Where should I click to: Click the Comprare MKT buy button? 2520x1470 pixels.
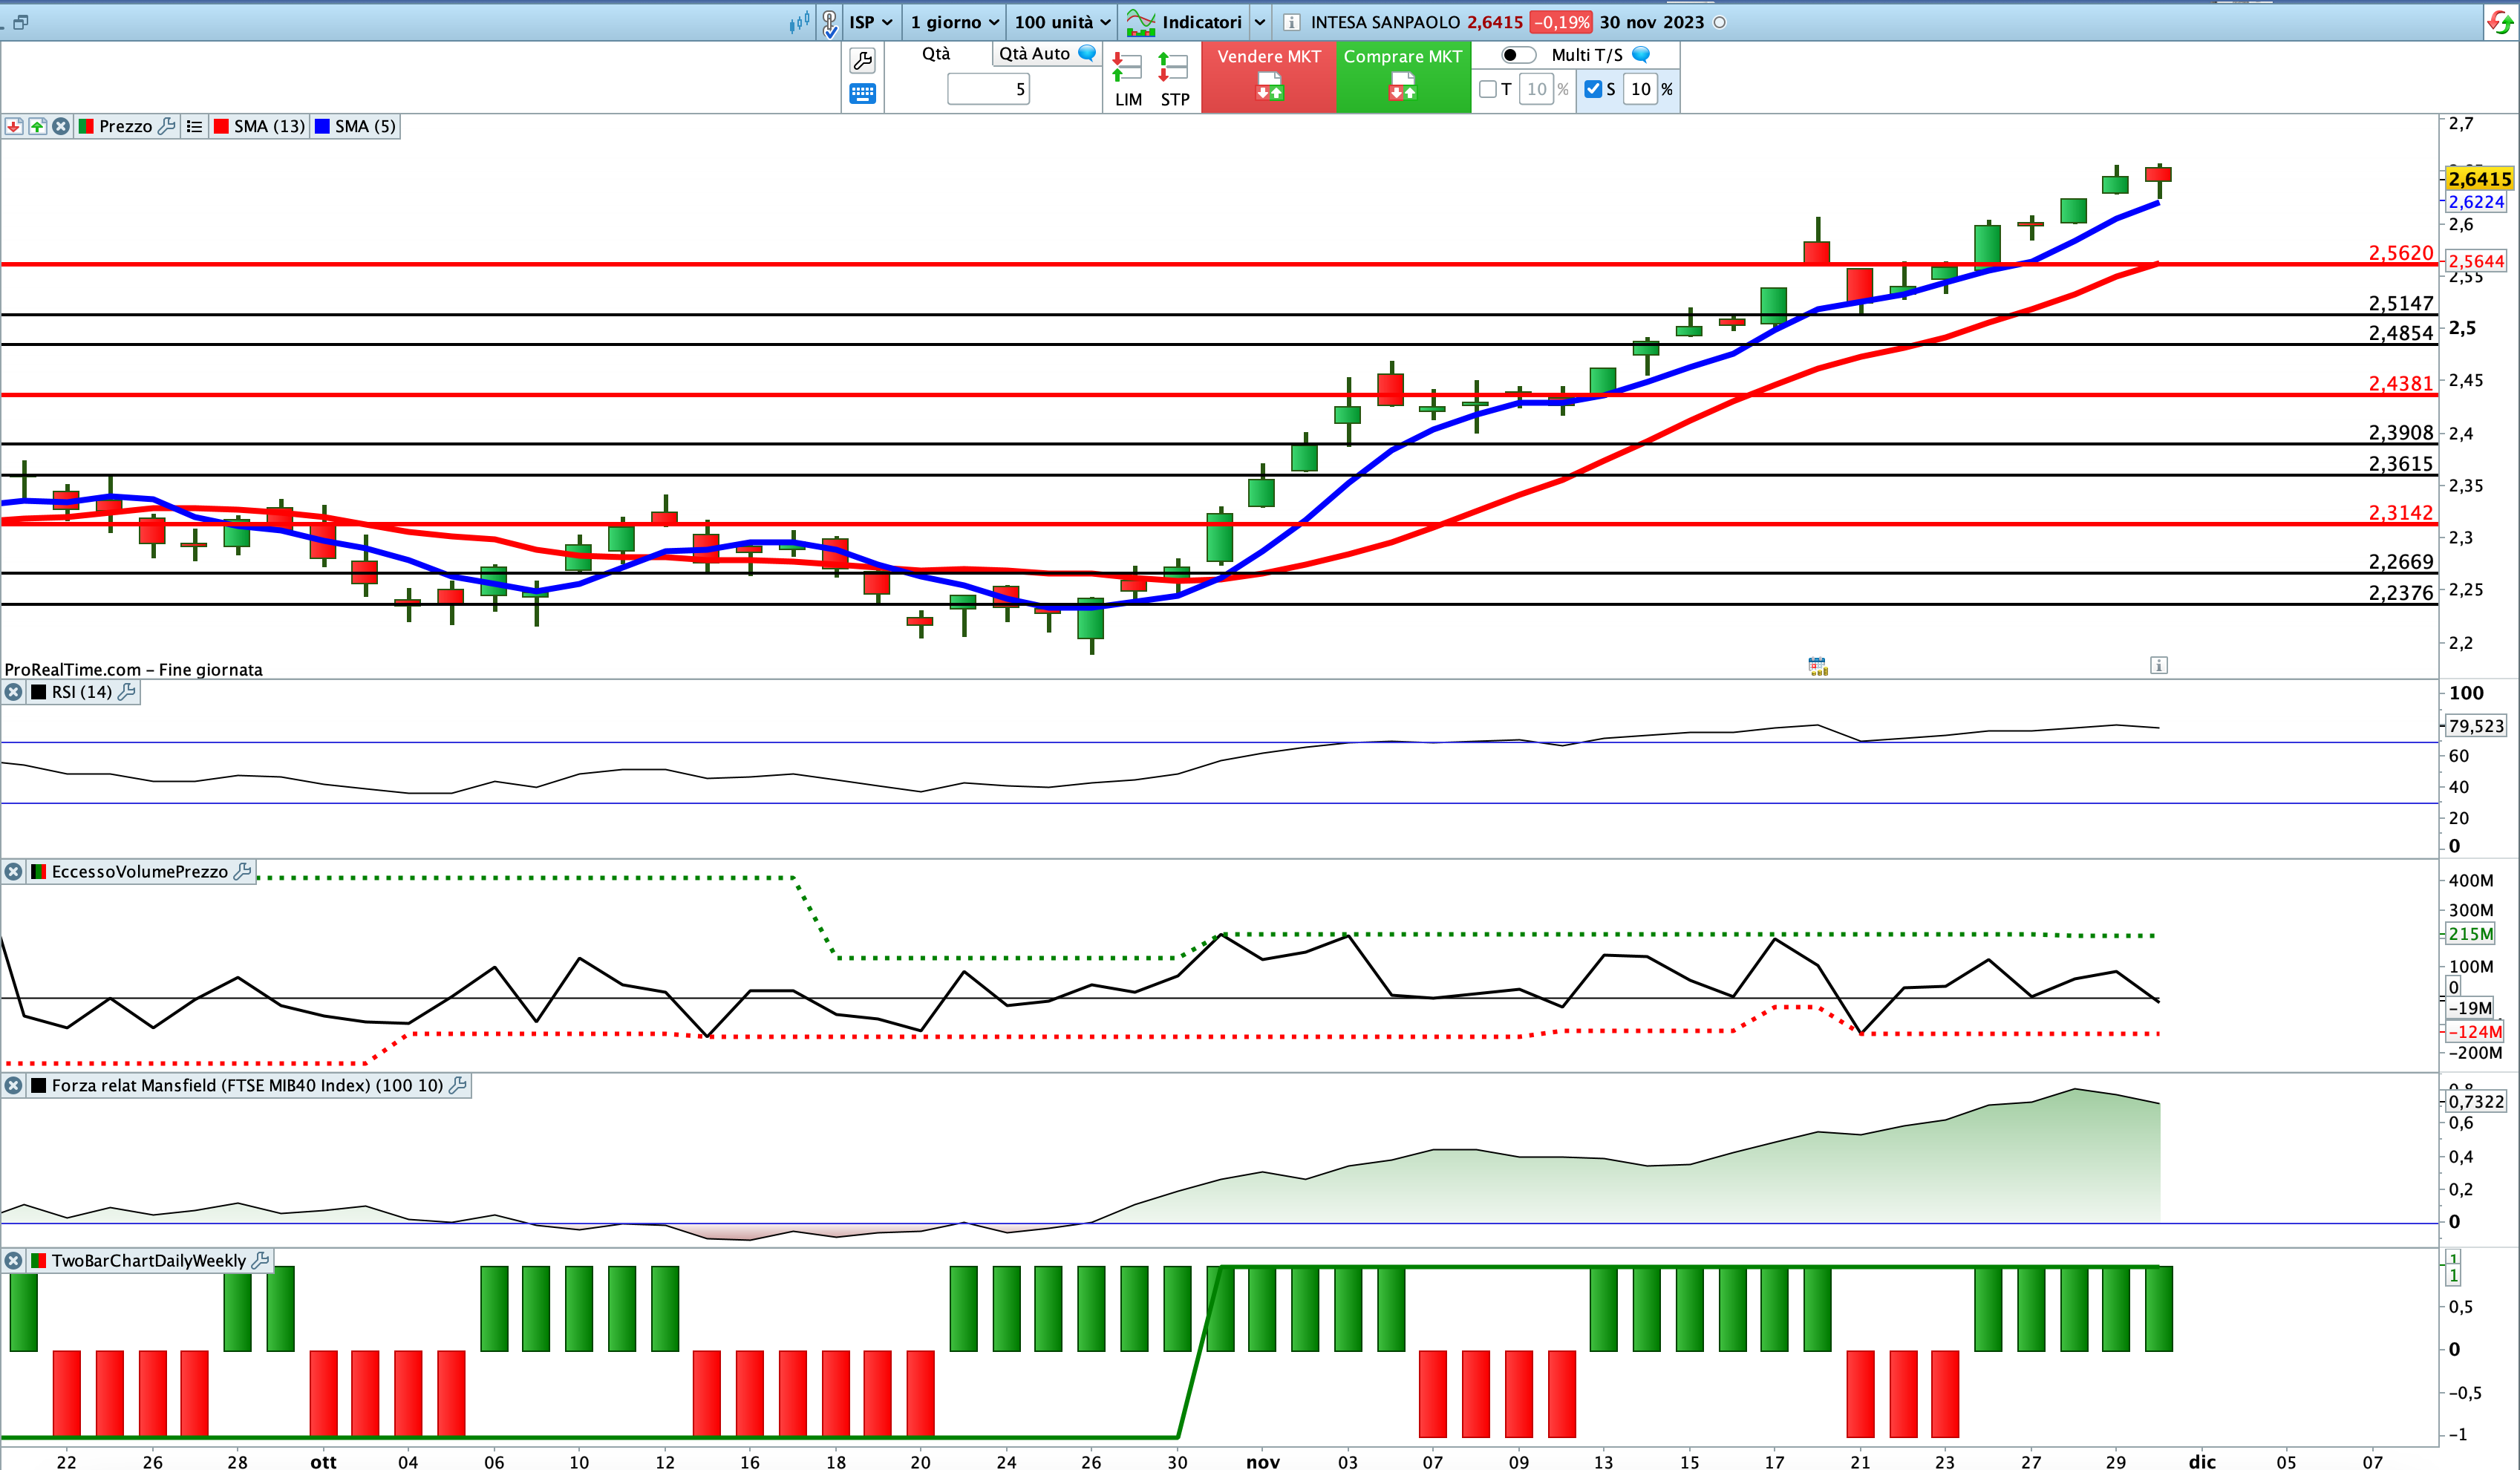(x=1403, y=77)
